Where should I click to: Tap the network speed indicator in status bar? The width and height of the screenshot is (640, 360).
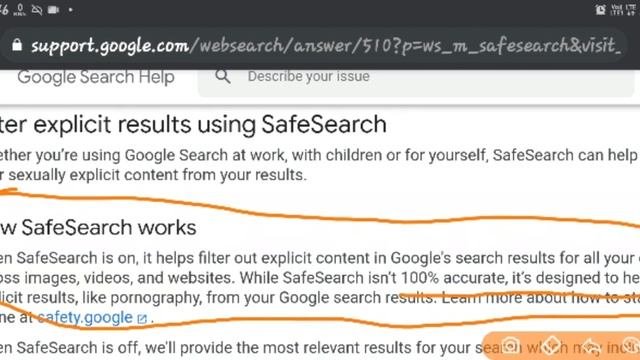point(19,10)
